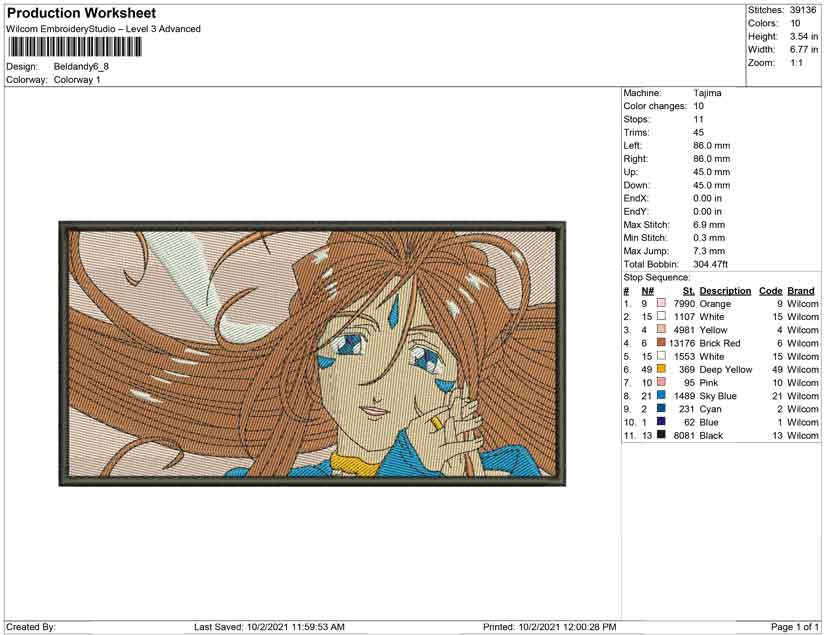The width and height of the screenshot is (825, 635).
Task: Select the "Code" column header
Action: (771, 291)
